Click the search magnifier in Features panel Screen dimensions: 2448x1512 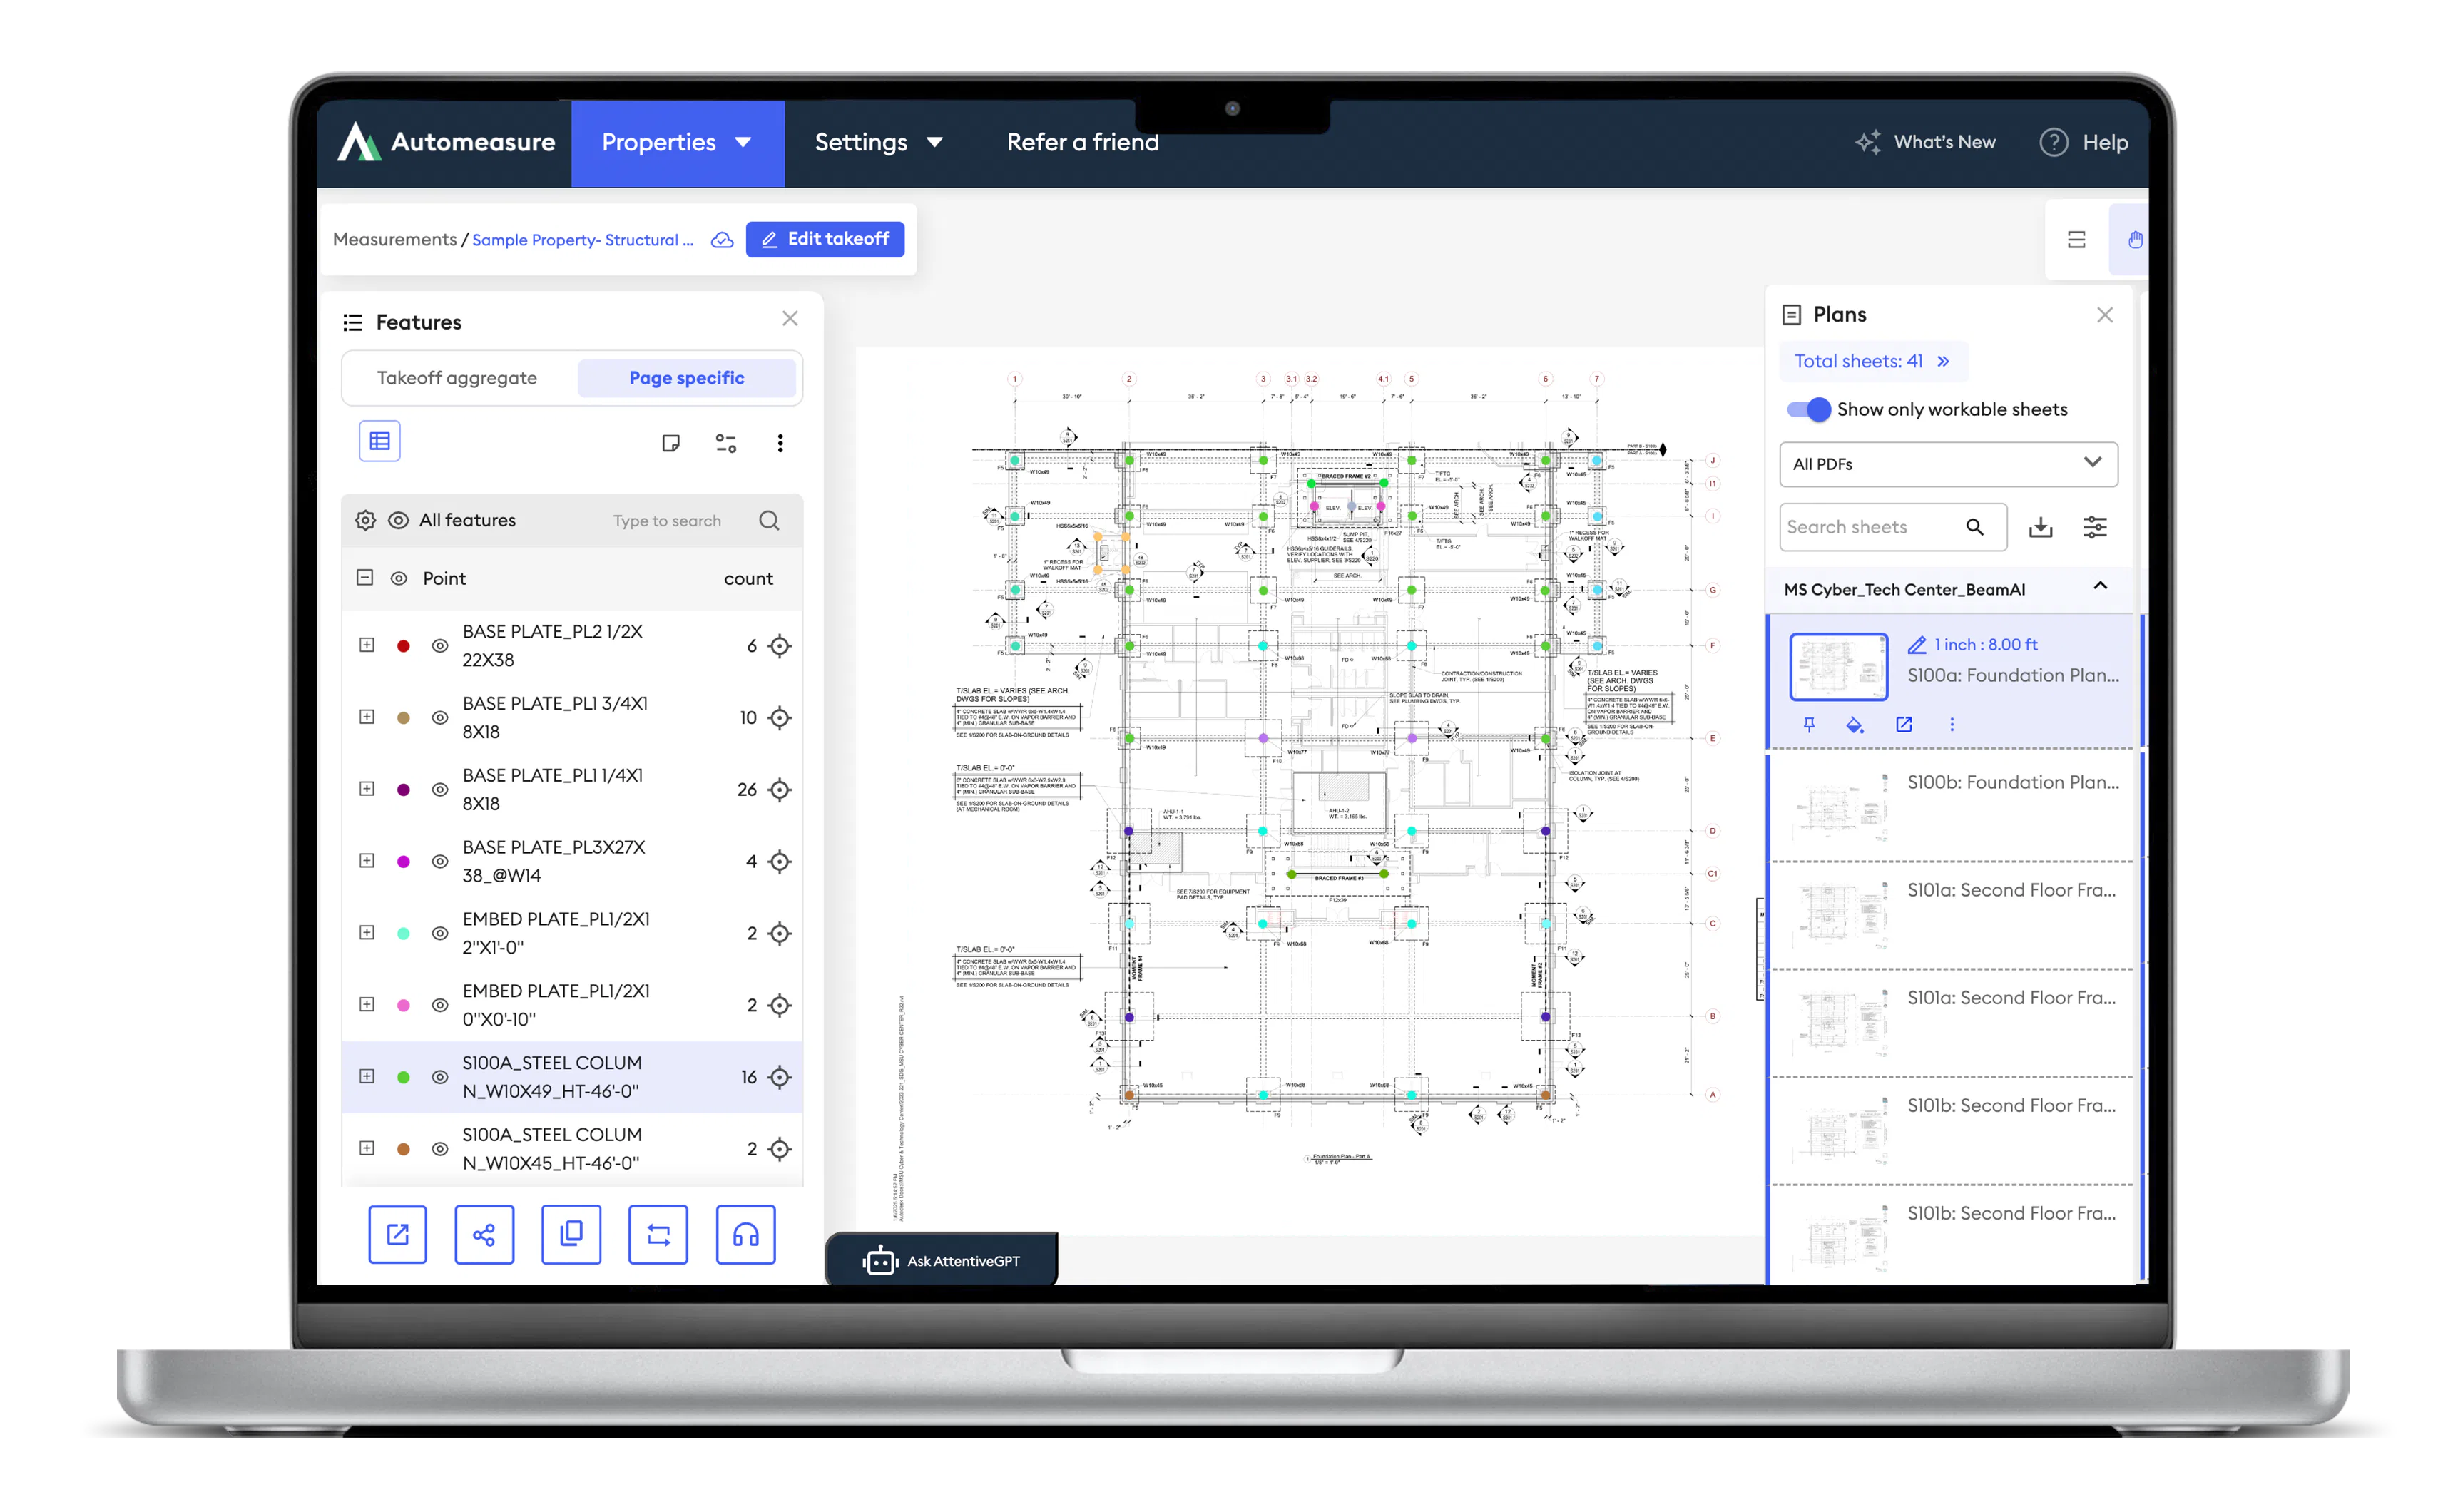tap(768, 520)
